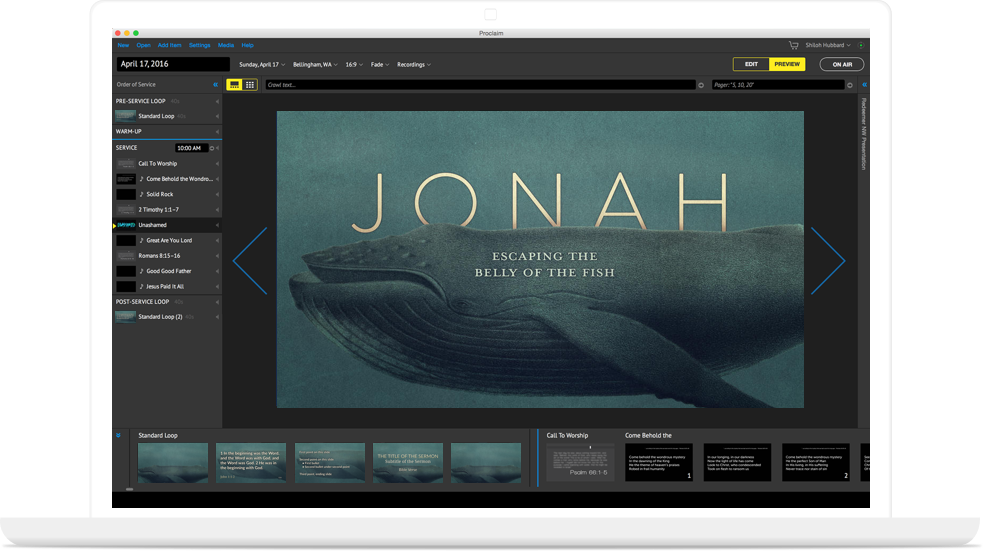The width and height of the screenshot is (983, 551).
Task: Click music note of Good Good Father
Action: point(142,271)
